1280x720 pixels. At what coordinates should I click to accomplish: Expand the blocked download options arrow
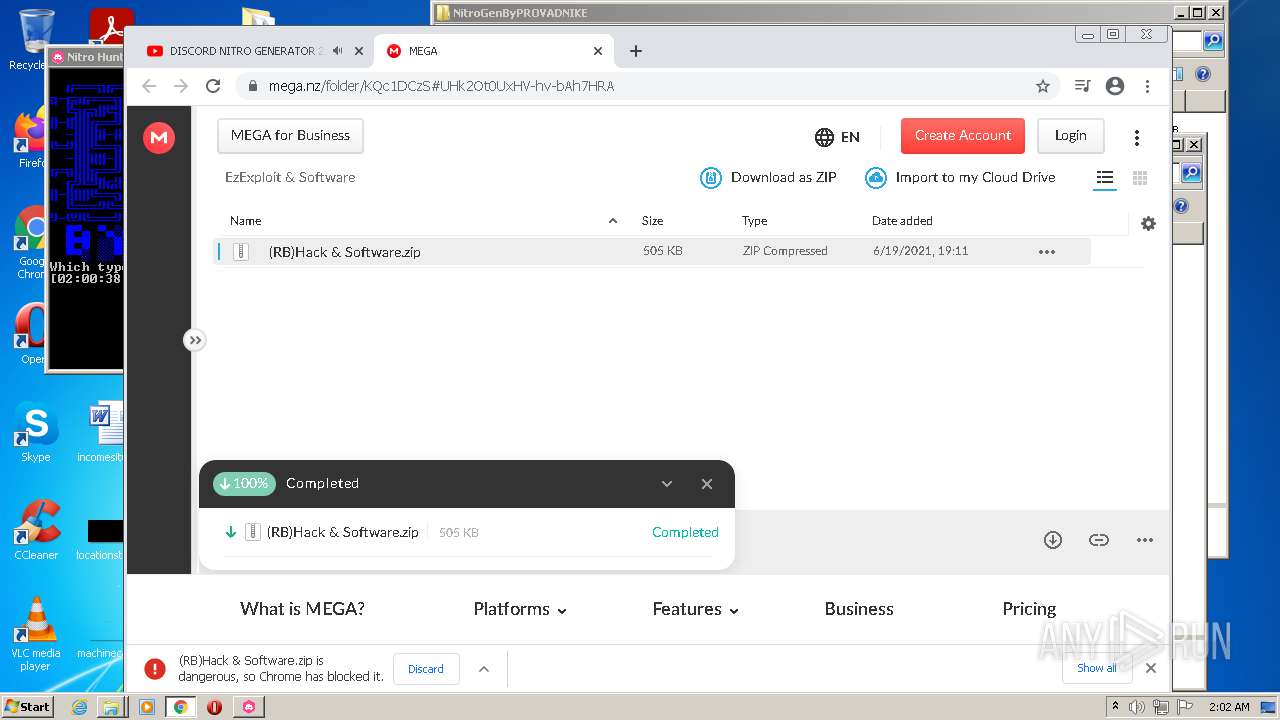point(484,669)
